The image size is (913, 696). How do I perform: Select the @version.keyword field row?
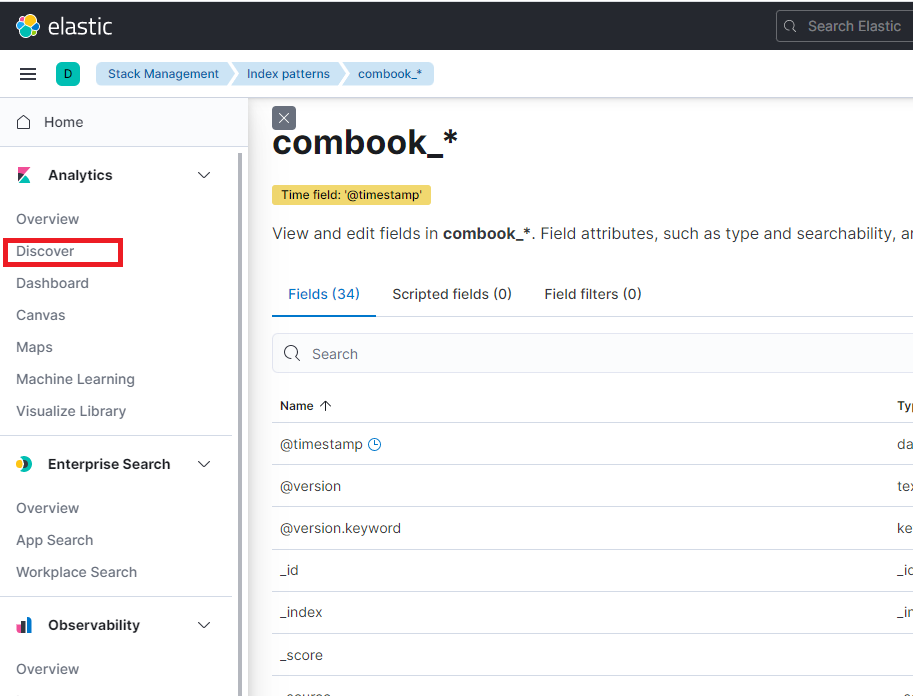592,528
